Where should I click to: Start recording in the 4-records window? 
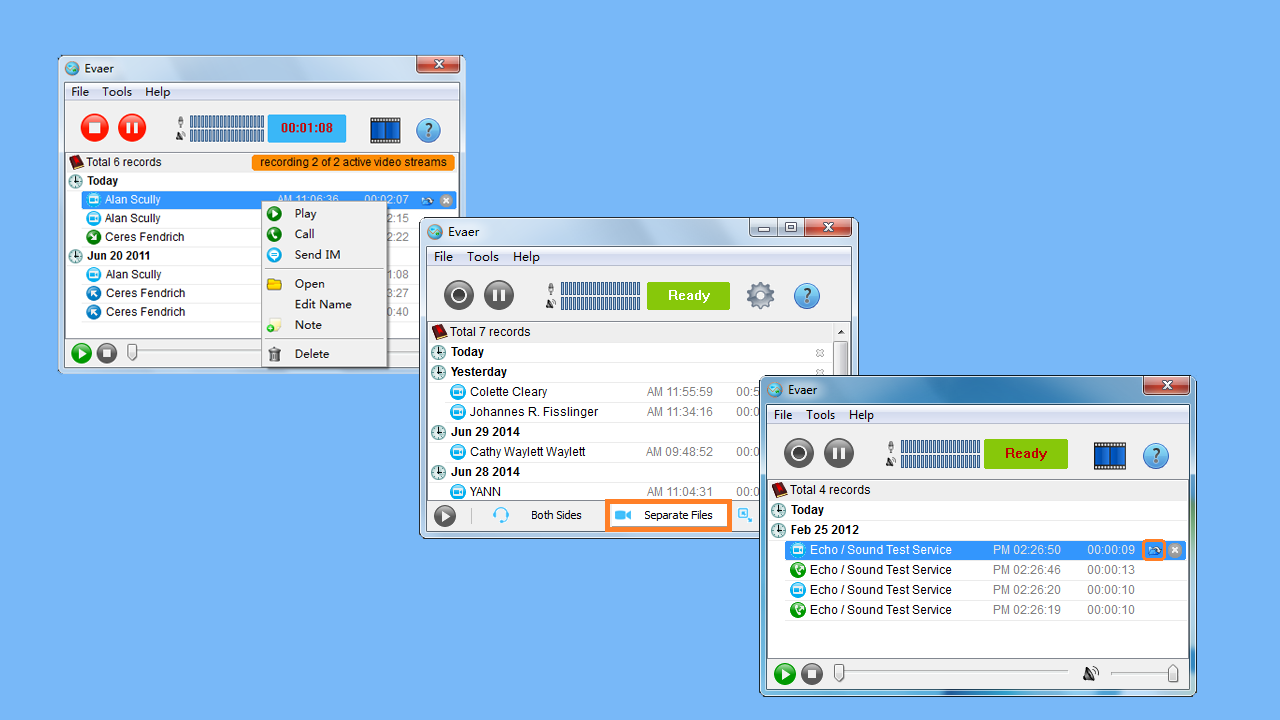pyautogui.click(x=799, y=454)
